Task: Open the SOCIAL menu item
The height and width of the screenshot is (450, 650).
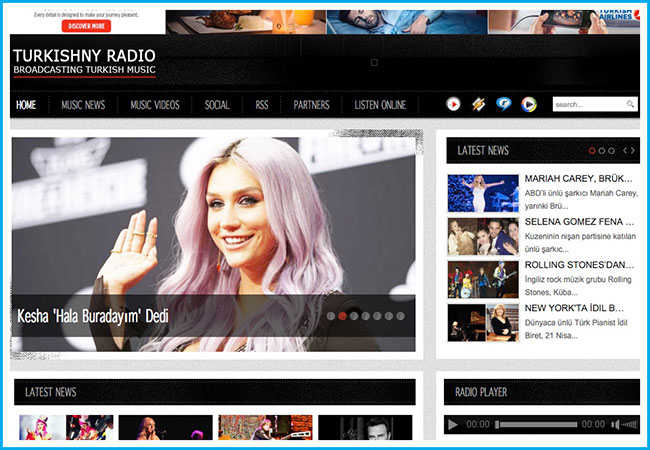Action: (x=217, y=105)
